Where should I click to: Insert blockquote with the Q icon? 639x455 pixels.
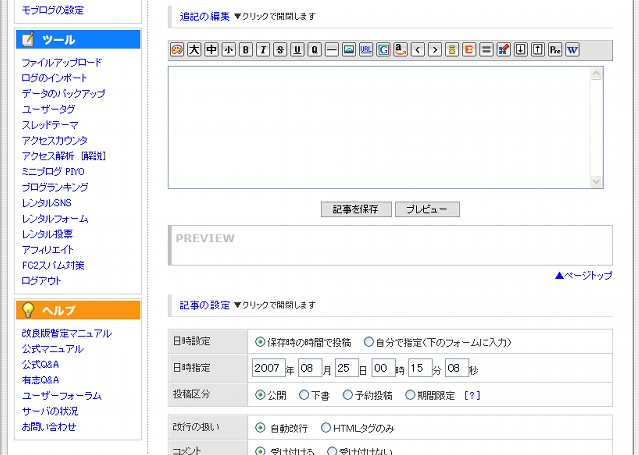pos(314,50)
